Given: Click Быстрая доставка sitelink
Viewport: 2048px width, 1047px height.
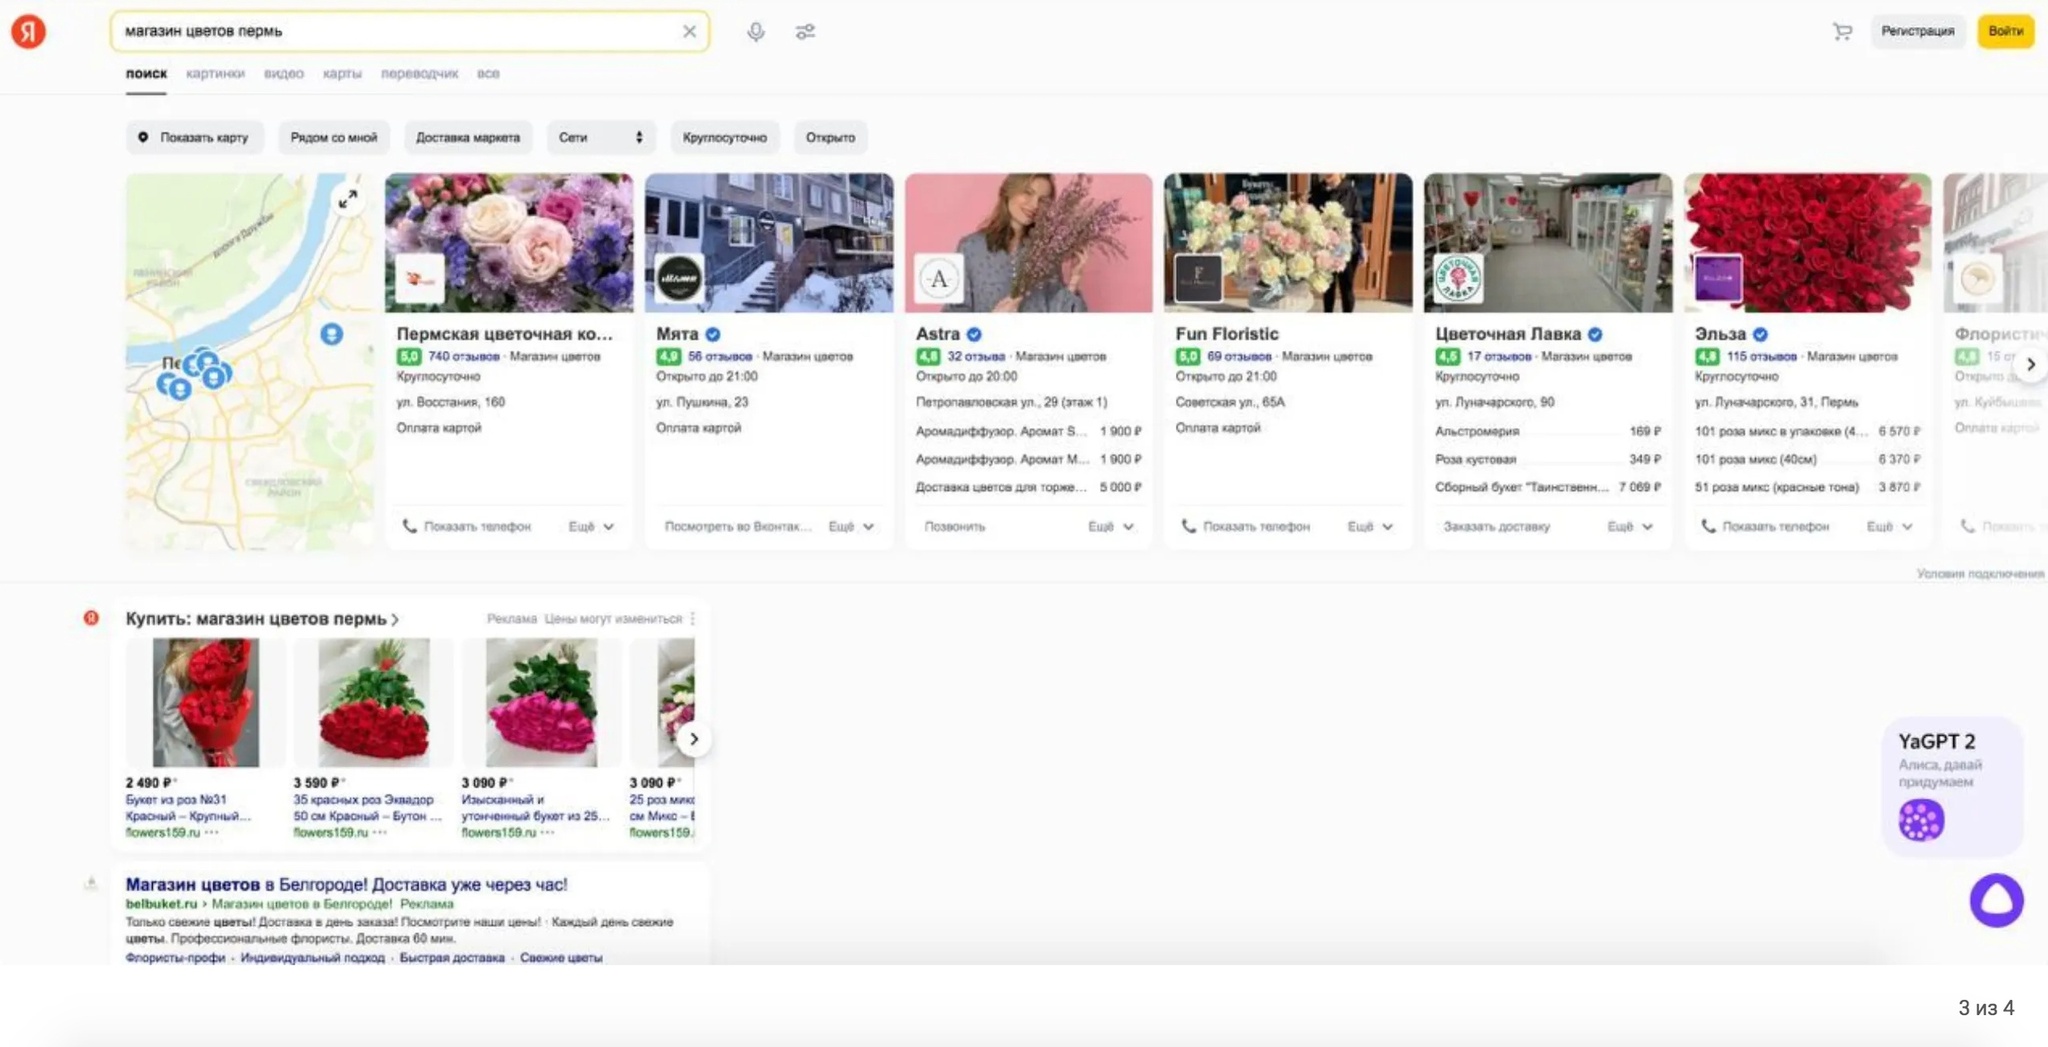Looking at the screenshot, I should pyautogui.click(x=452, y=958).
